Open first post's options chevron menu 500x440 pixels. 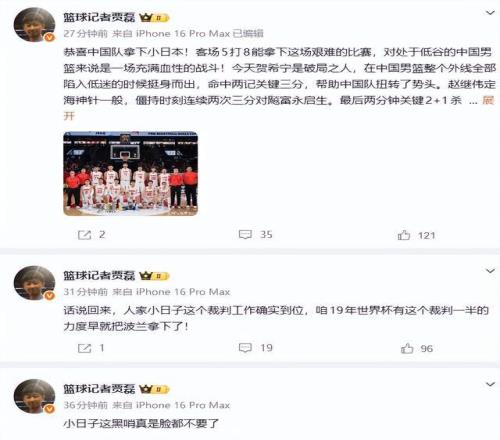pyautogui.click(x=490, y=13)
